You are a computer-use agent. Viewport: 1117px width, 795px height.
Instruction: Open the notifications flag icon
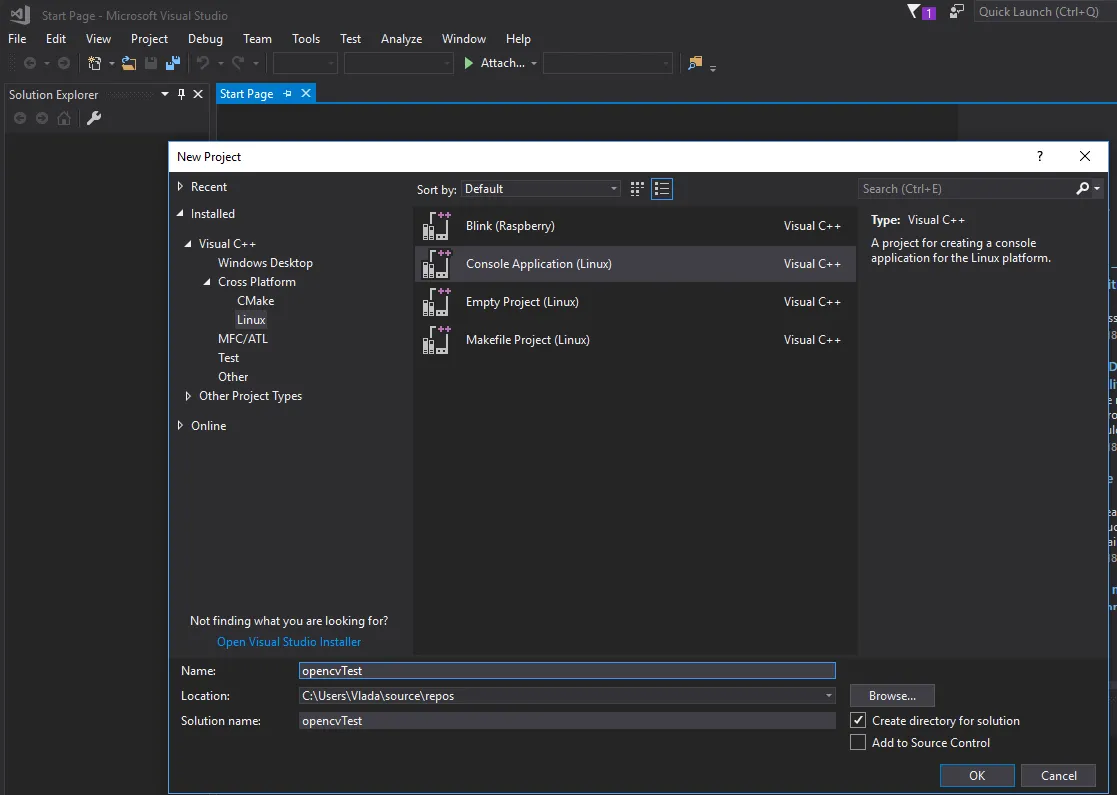914,11
